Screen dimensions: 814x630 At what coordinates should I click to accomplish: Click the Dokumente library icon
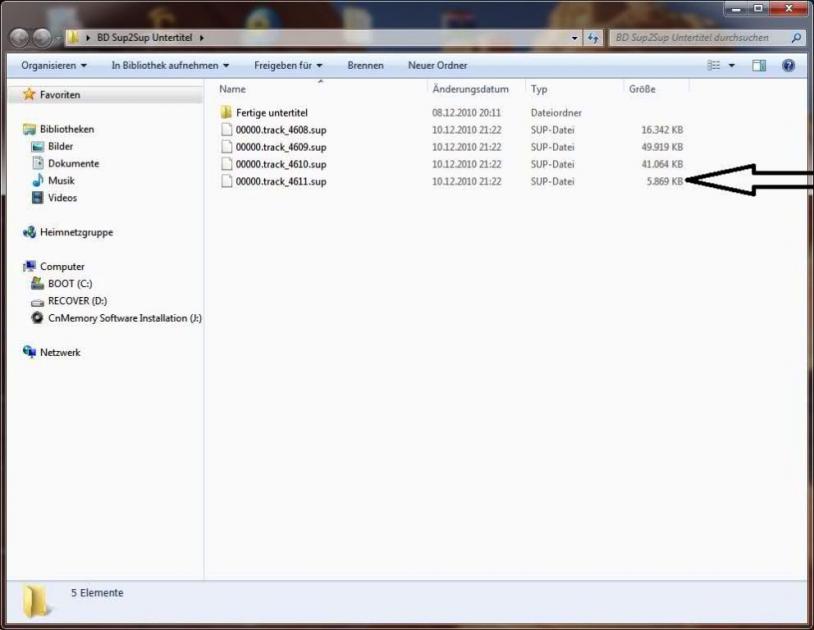37,163
